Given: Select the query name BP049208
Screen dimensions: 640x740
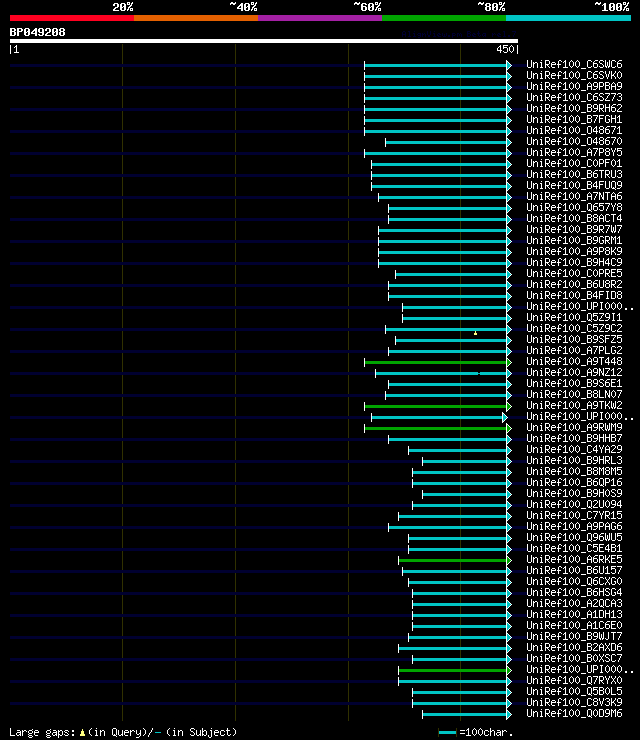Looking at the screenshot, I should [37, 32].
